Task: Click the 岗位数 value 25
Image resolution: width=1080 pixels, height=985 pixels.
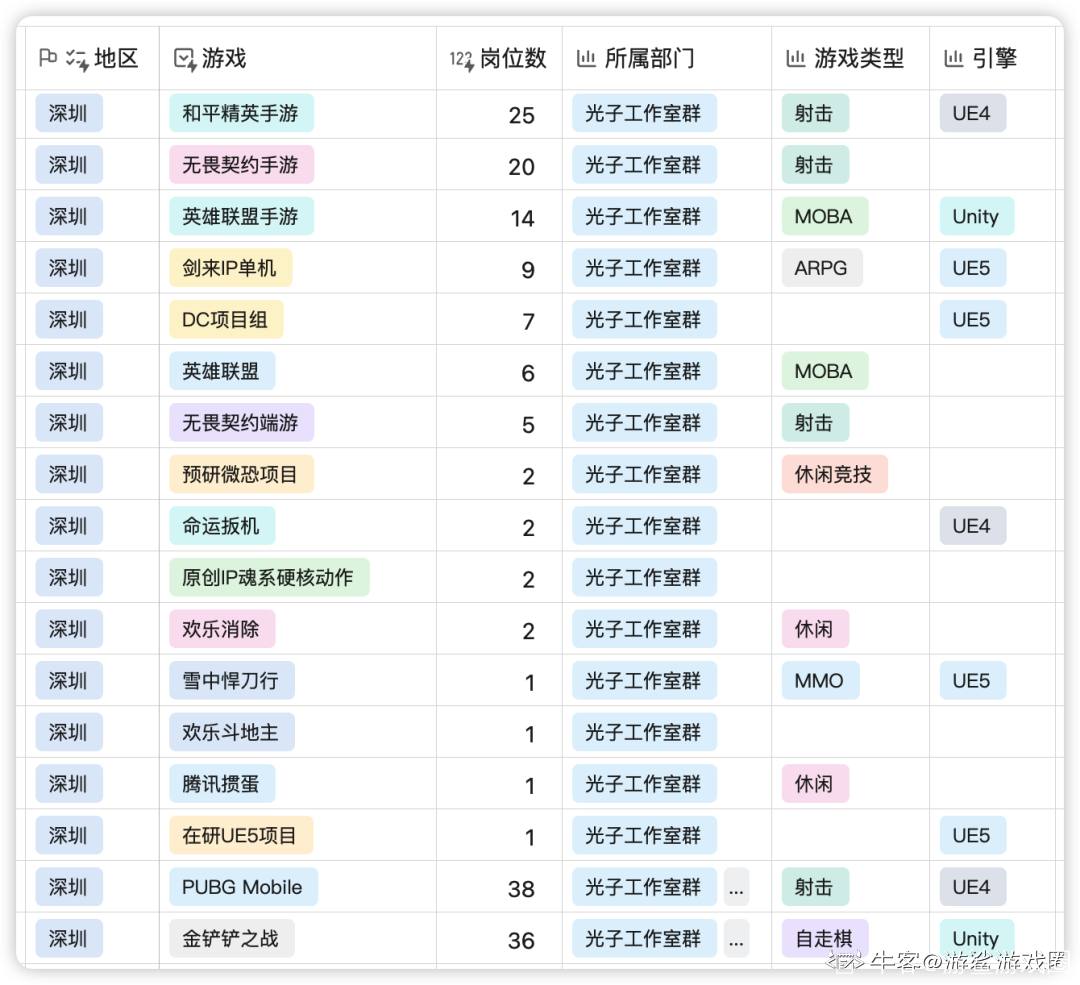Action: pos(521,115)
